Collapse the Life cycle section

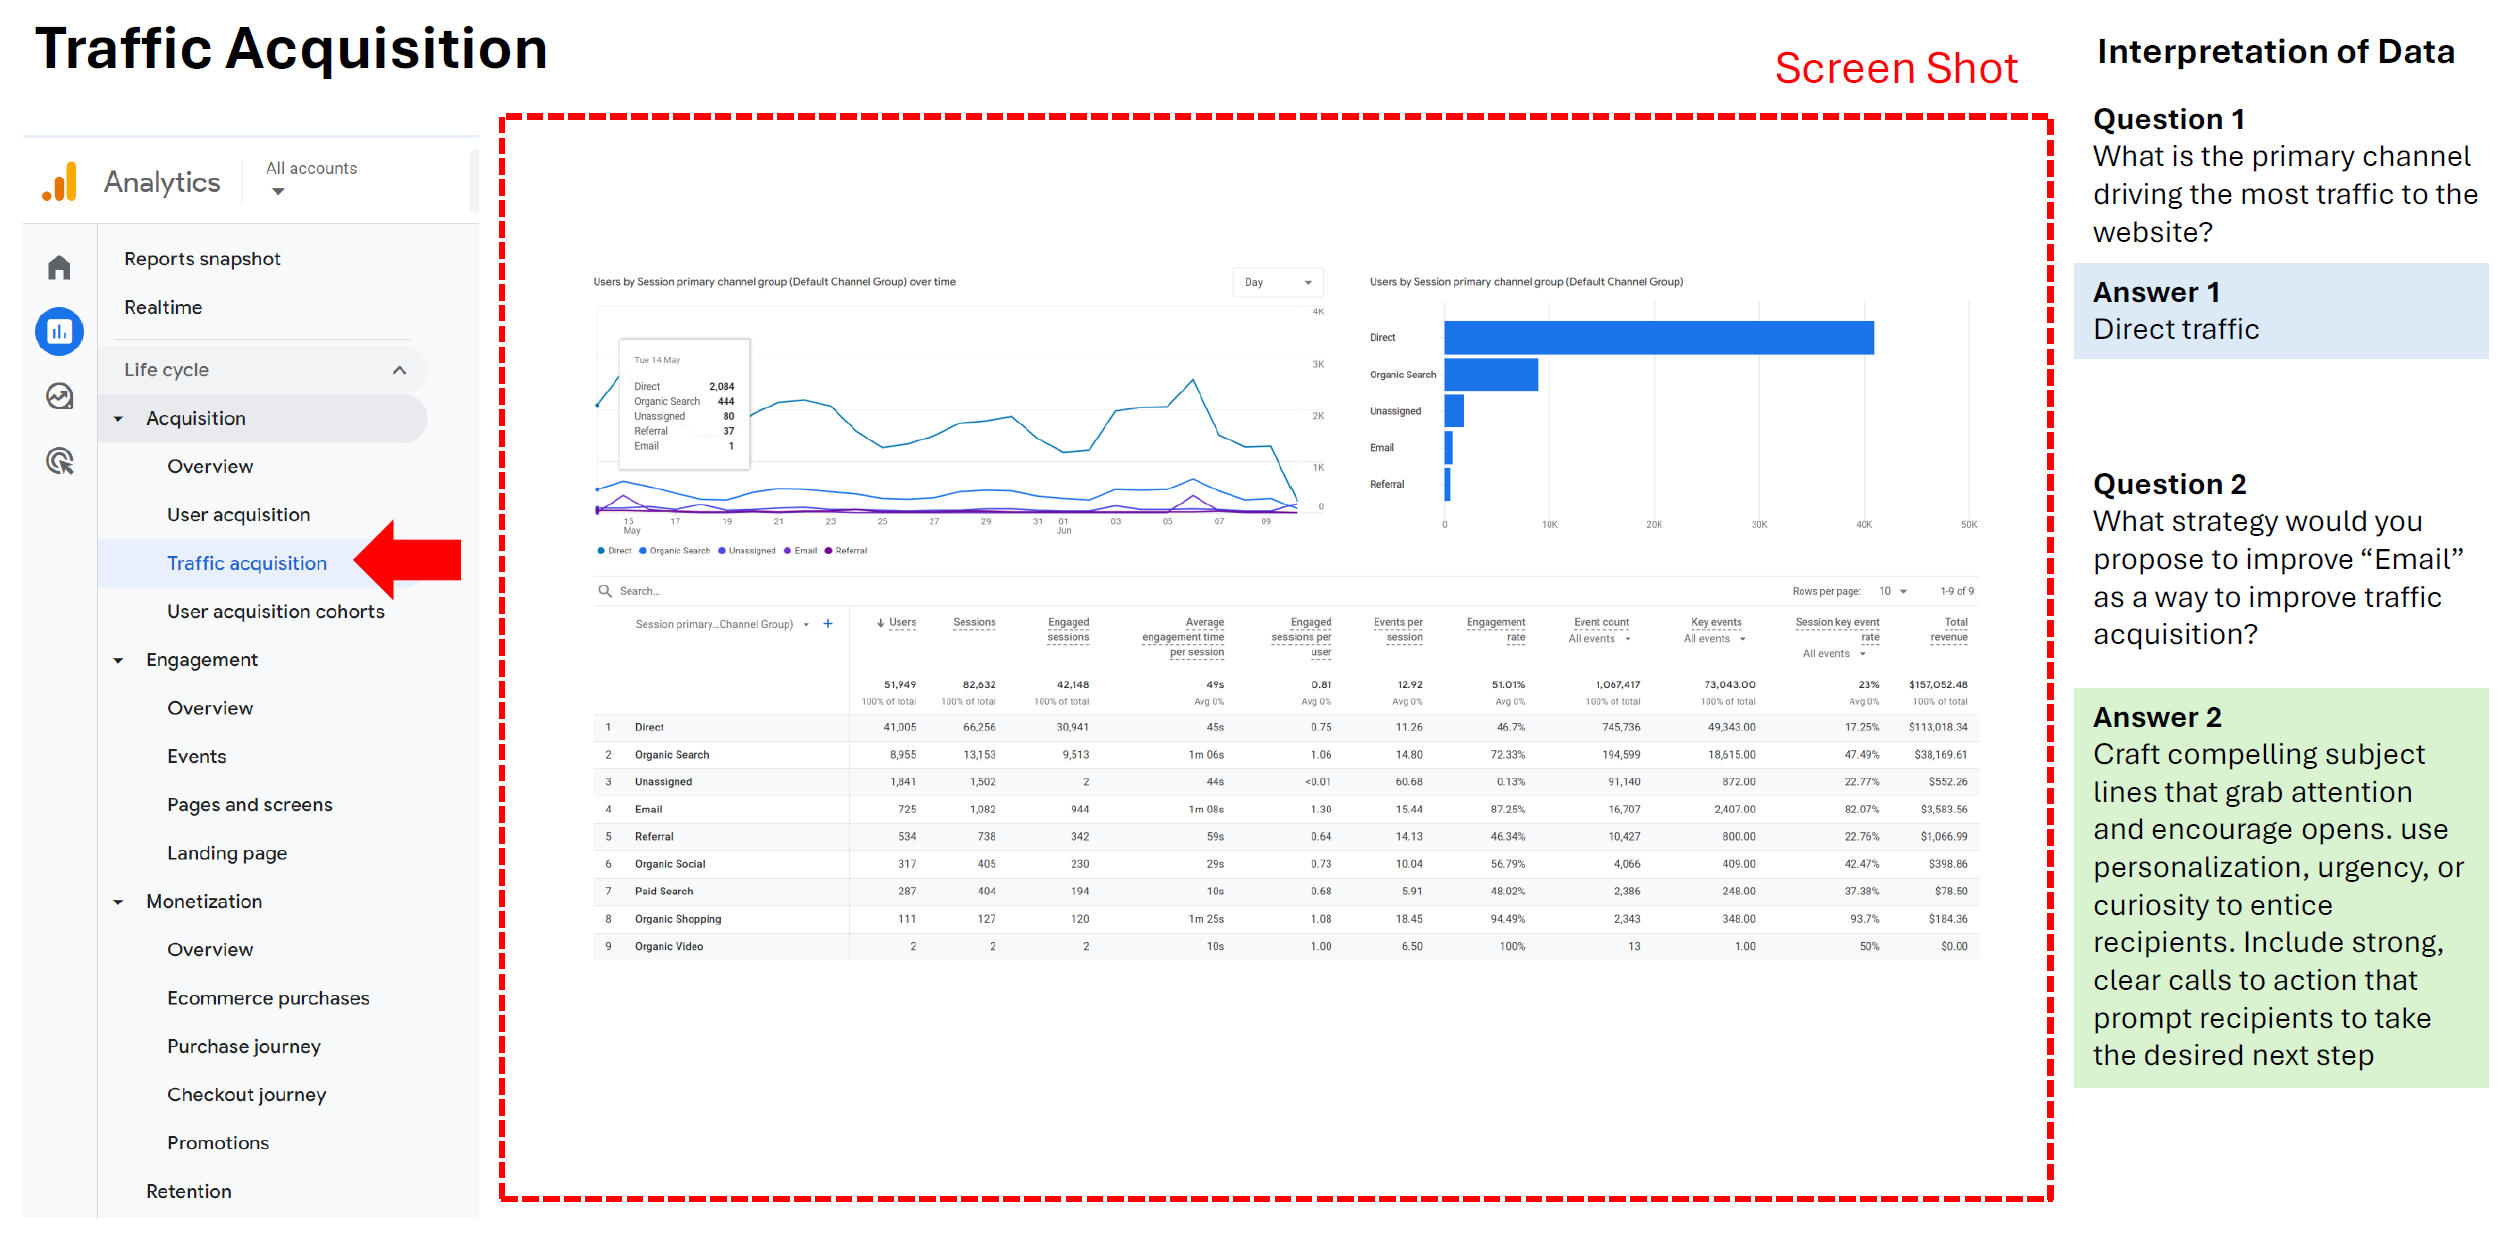pos(399,370)
